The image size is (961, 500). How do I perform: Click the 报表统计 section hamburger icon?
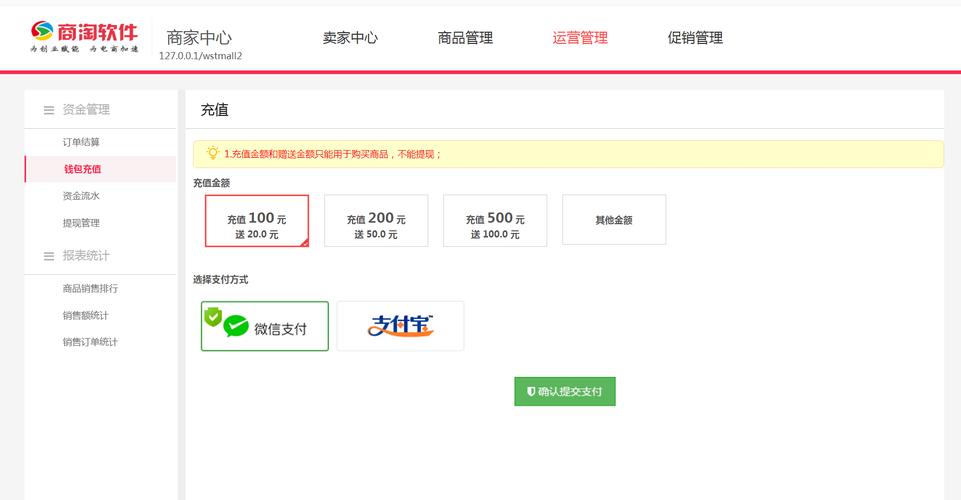(x=49, y=256)
